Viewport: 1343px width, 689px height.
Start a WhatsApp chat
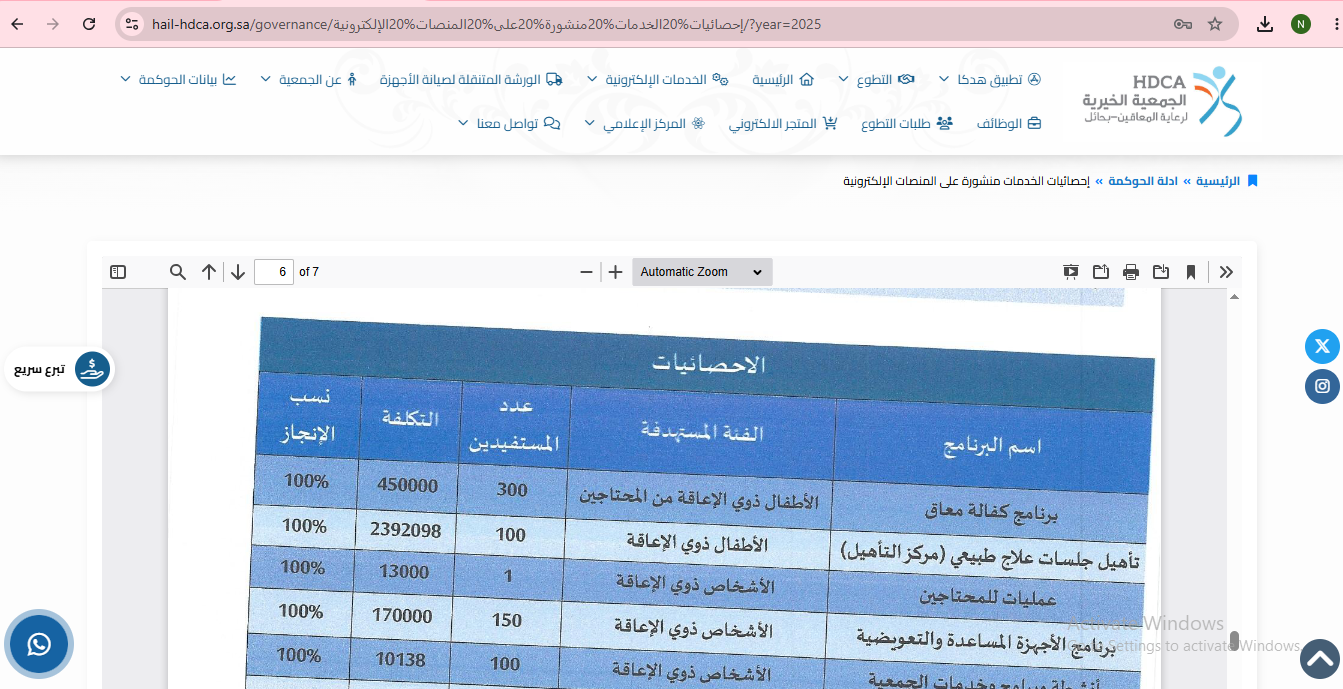39,644
